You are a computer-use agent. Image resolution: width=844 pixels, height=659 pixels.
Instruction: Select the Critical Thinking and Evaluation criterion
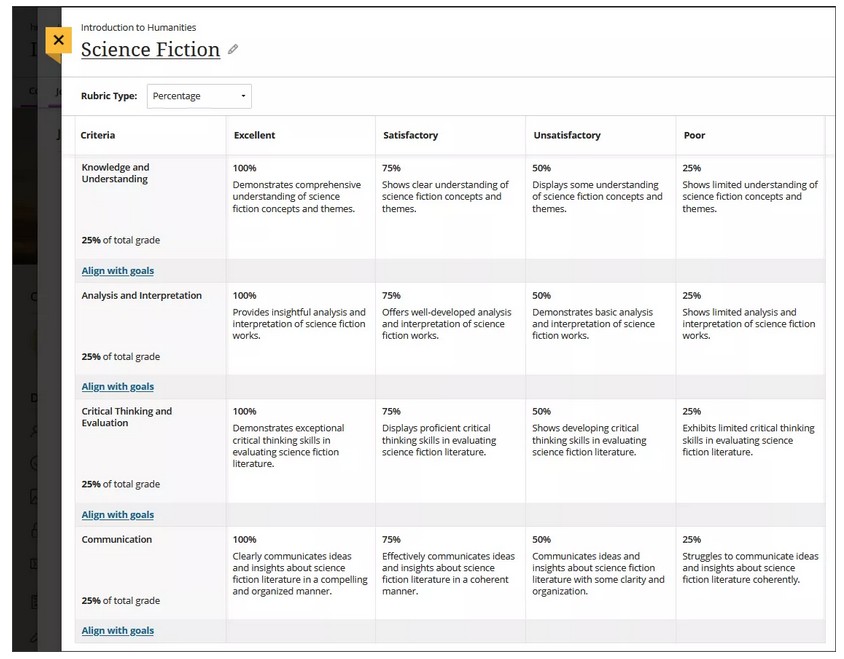coord(126,417)
